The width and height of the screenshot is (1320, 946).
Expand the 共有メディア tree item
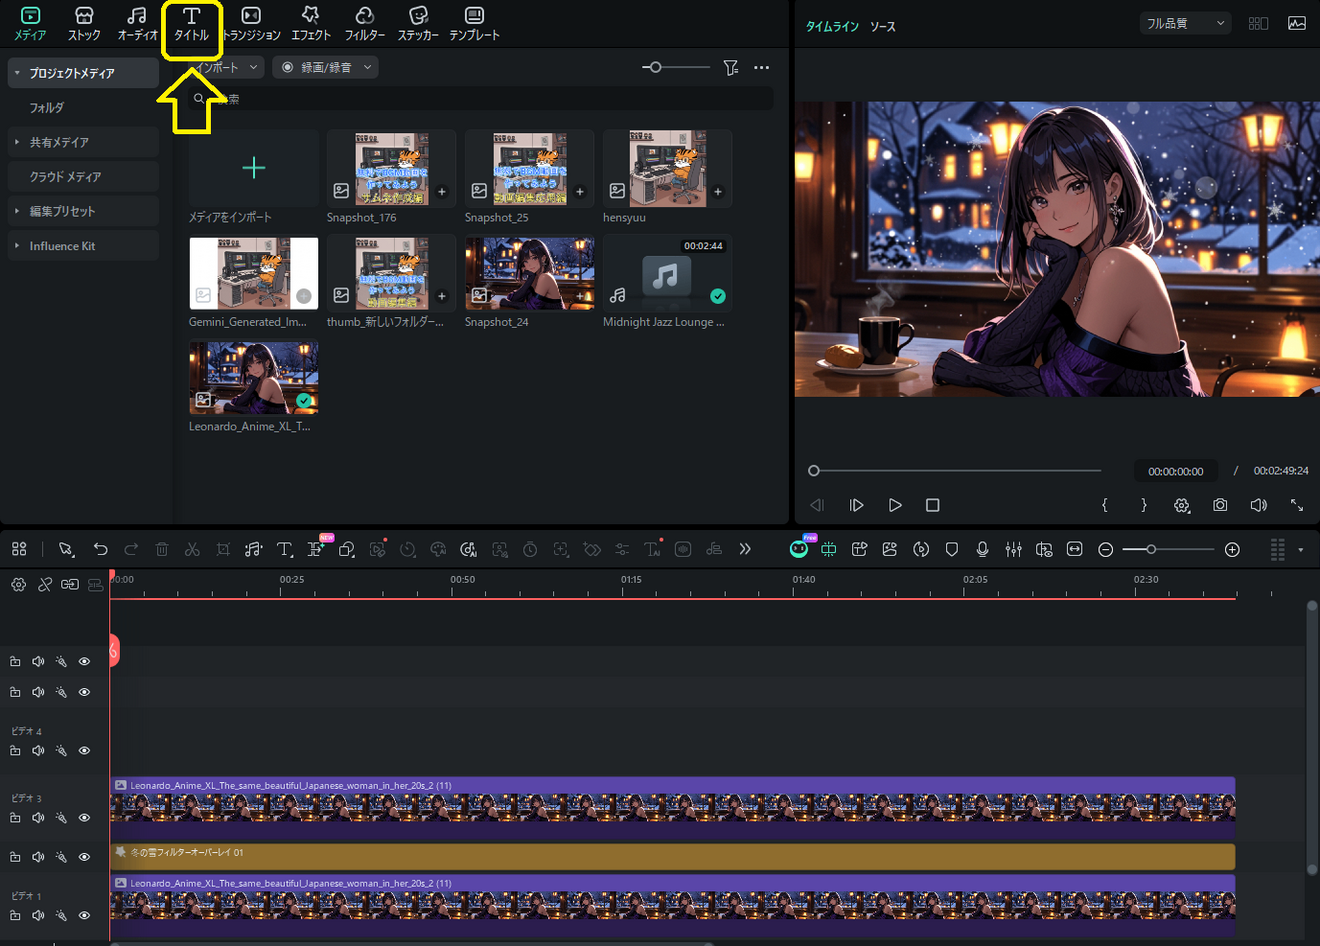17,142
